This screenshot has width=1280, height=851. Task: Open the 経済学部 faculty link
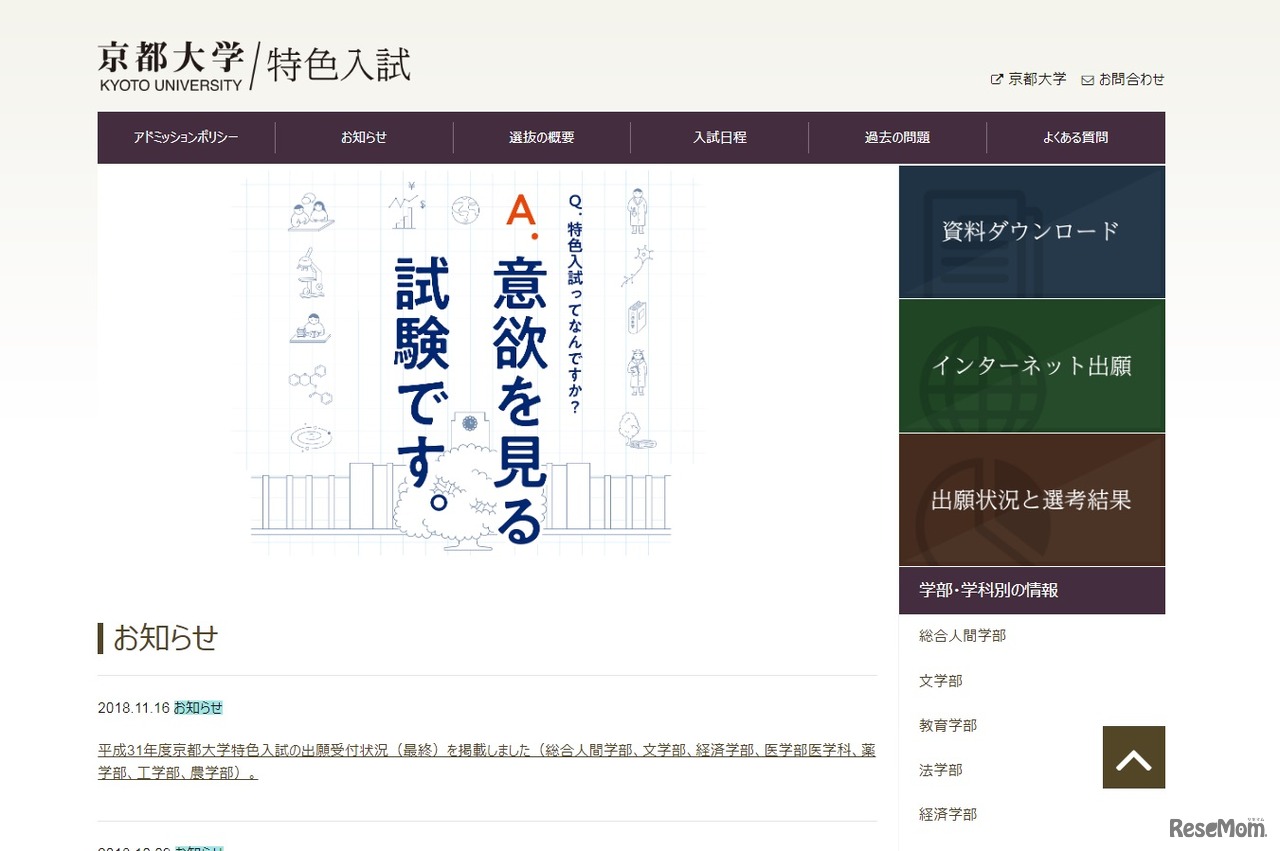click(947, 814)
